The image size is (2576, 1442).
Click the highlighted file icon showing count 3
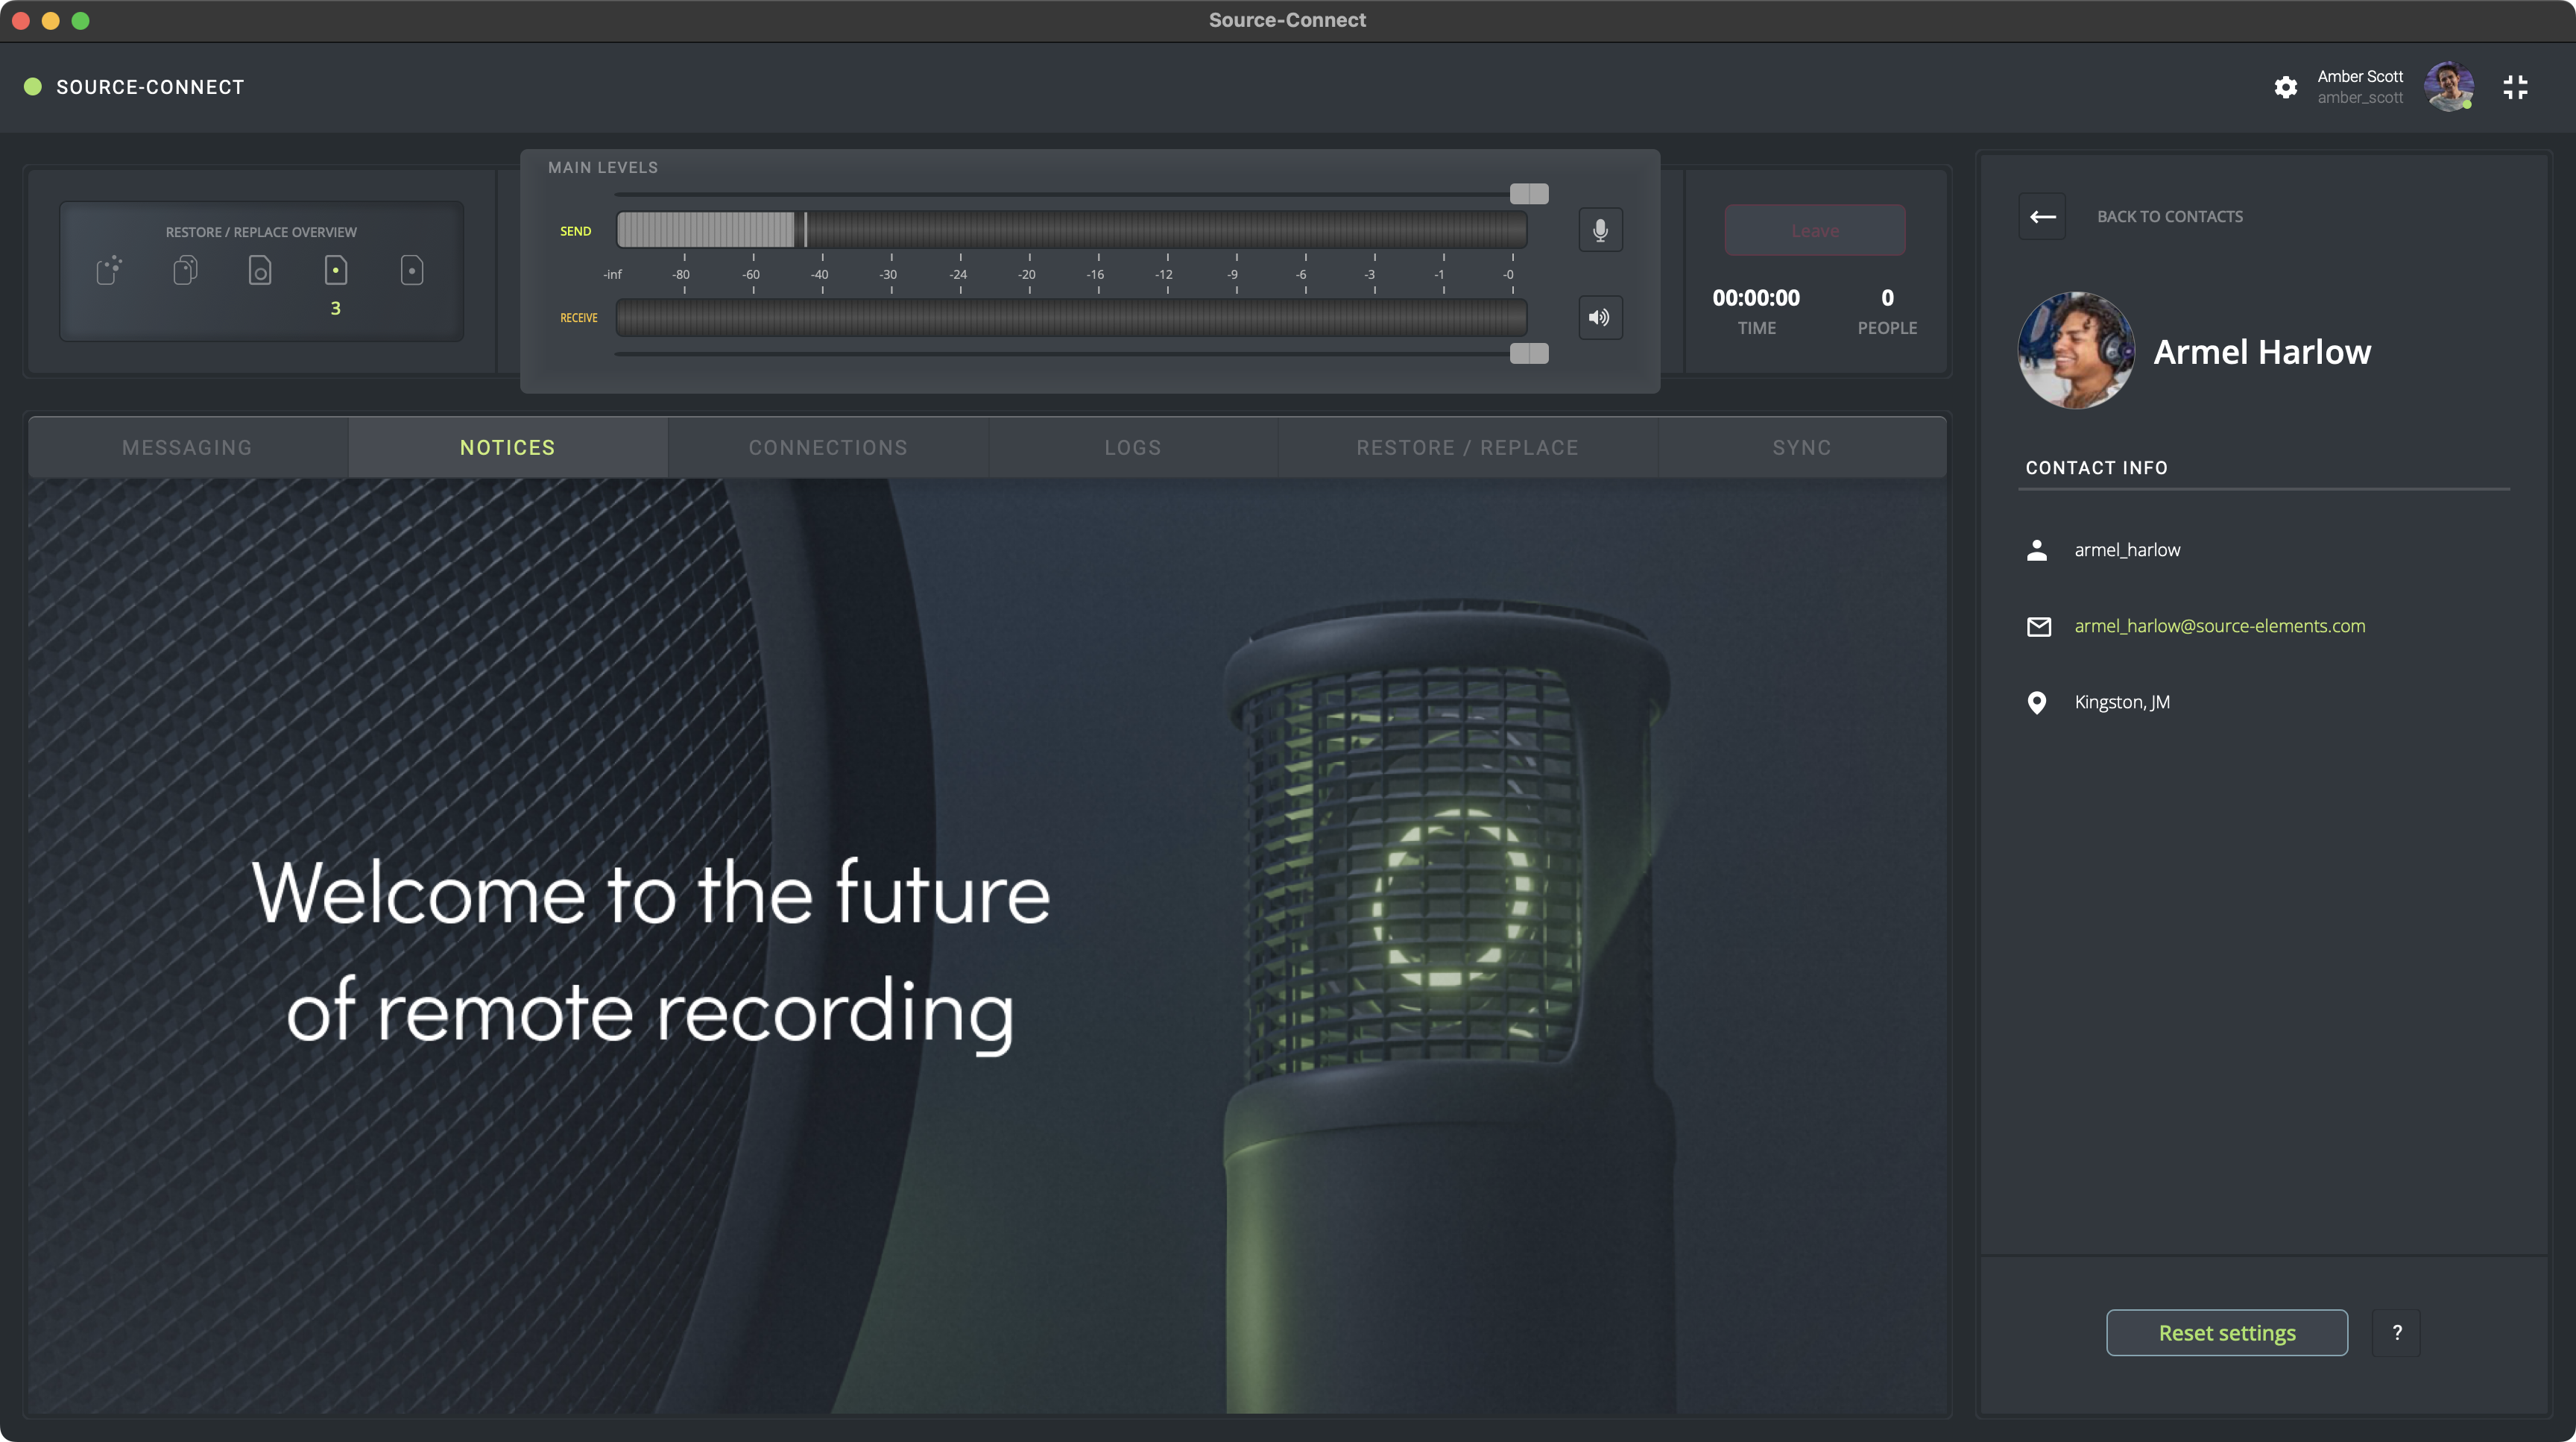coord(336,270)
